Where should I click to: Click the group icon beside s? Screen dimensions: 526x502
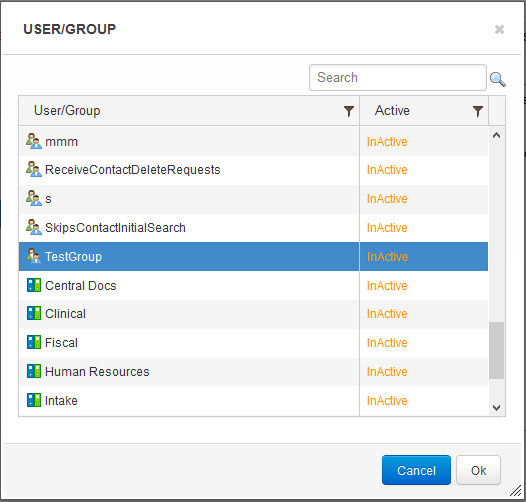tap(34, 198)
